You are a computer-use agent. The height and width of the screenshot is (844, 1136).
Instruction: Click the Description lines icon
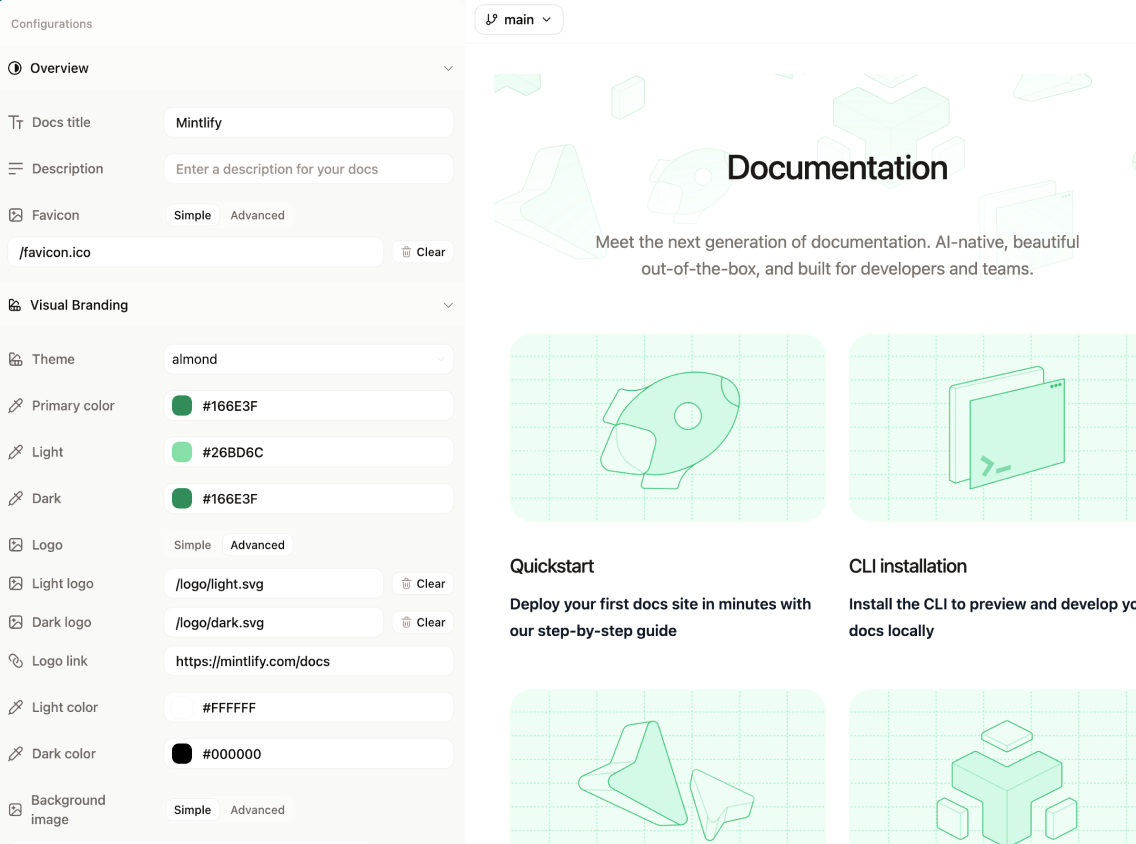15,168
